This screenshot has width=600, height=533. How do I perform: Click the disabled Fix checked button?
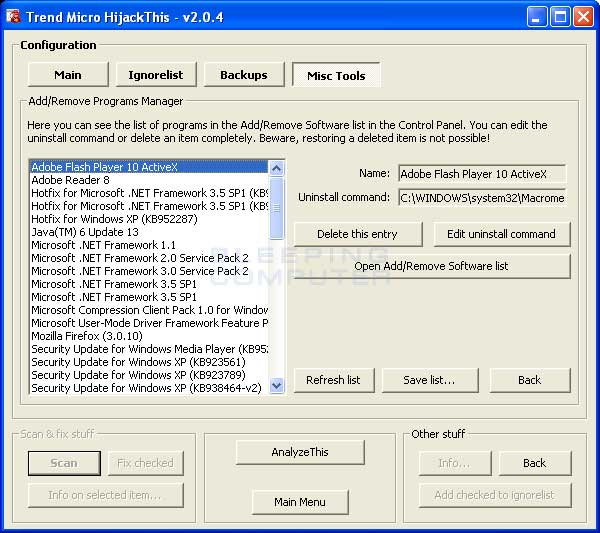pos(145,463)
